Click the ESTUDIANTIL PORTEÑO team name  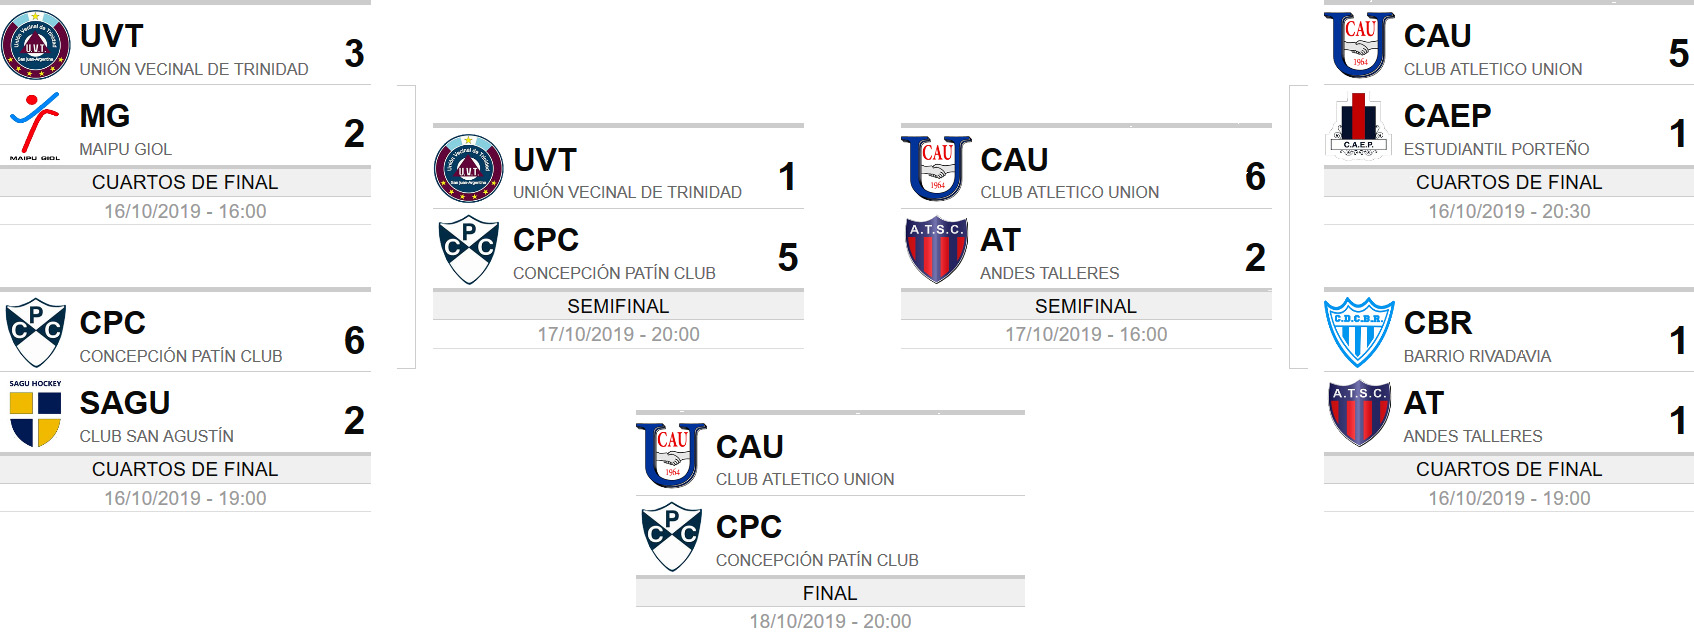click(x=1496, y=149)
